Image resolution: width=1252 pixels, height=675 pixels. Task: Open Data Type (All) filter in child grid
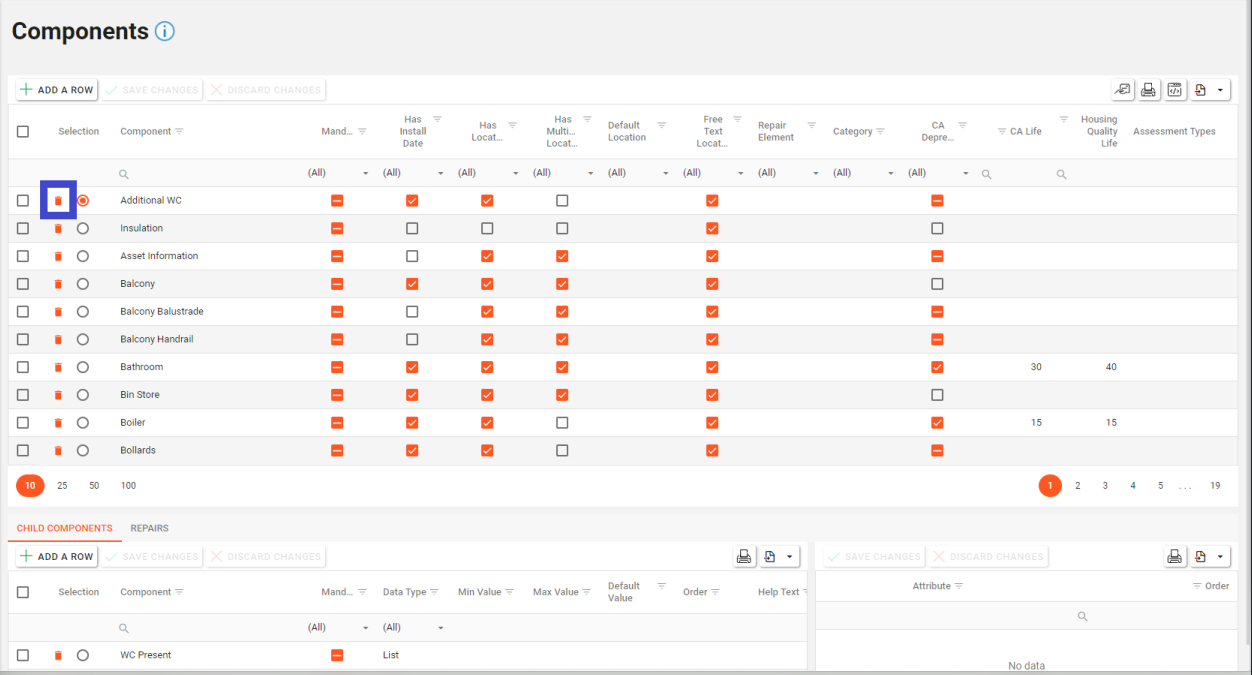440,628
